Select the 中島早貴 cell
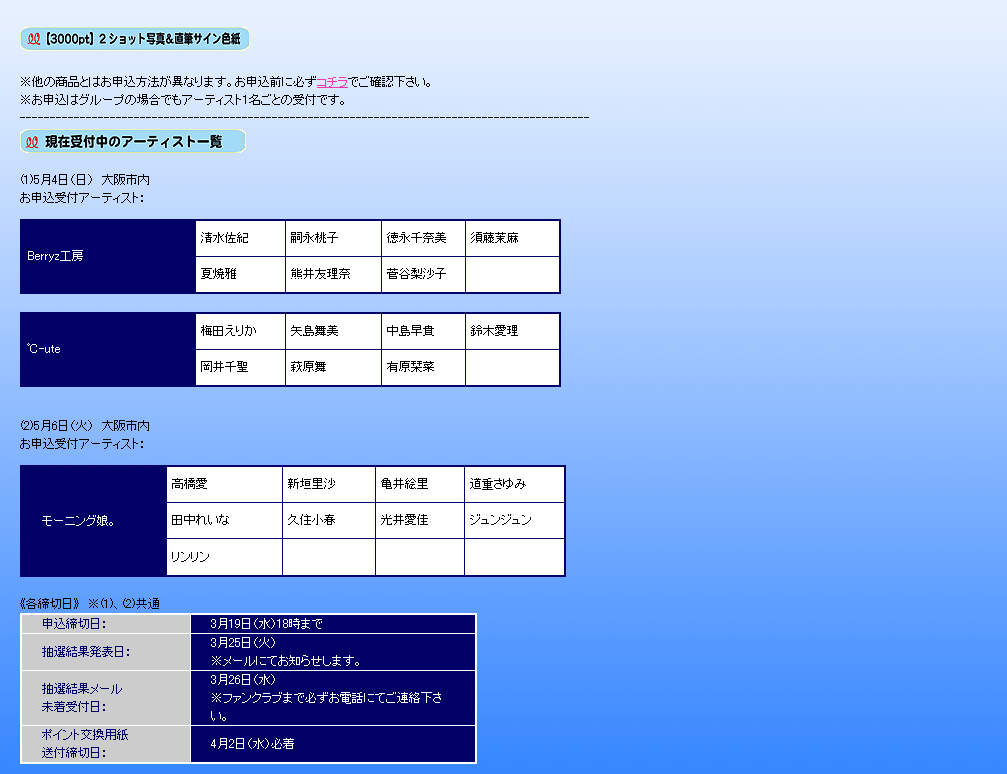This screenshot has width=1007, height=774. point(423,331)
